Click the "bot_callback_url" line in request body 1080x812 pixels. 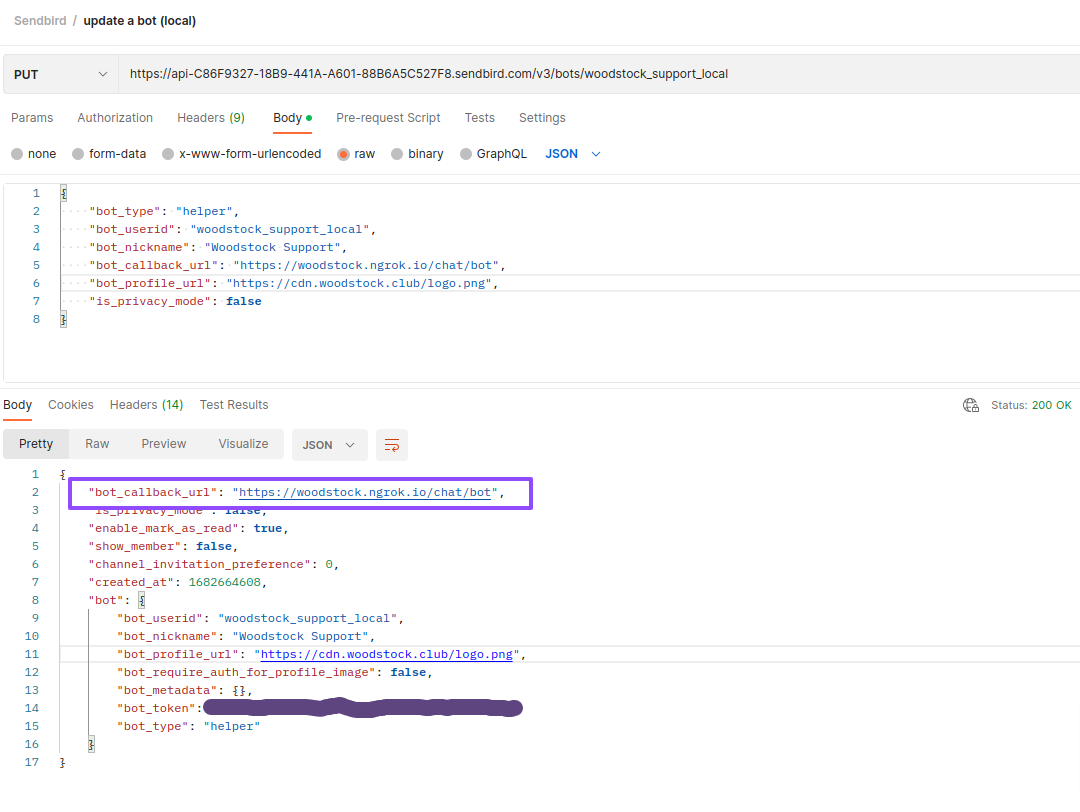tap(298, 265)
